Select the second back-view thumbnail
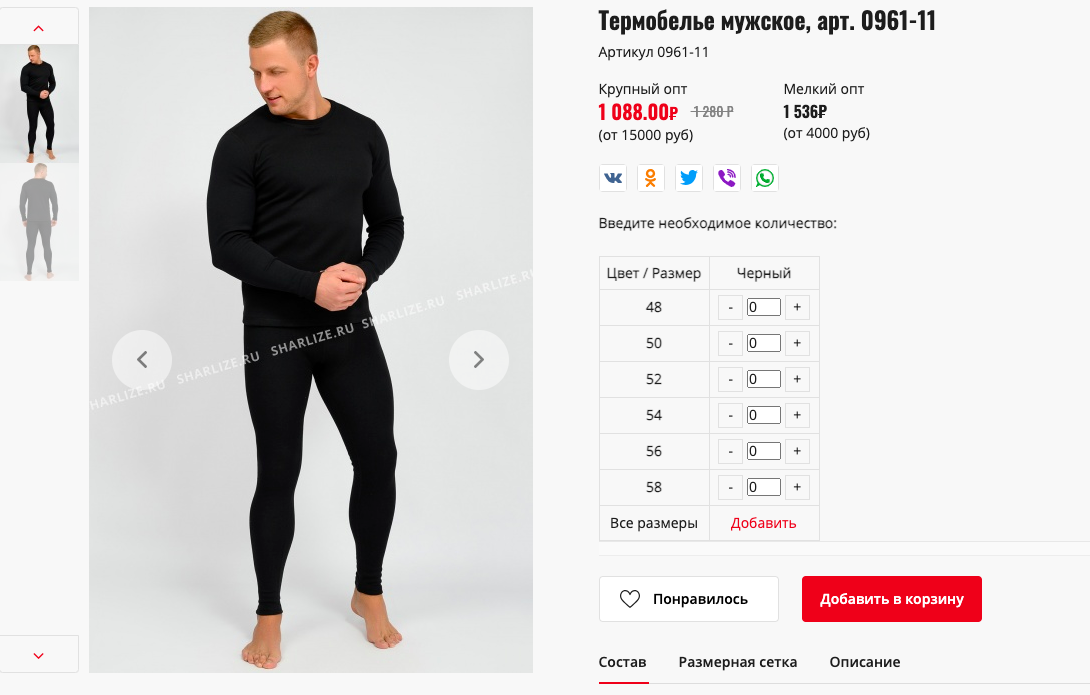Image resolution: width=1090 pixels, height=695 pixels. click(39, 222)
